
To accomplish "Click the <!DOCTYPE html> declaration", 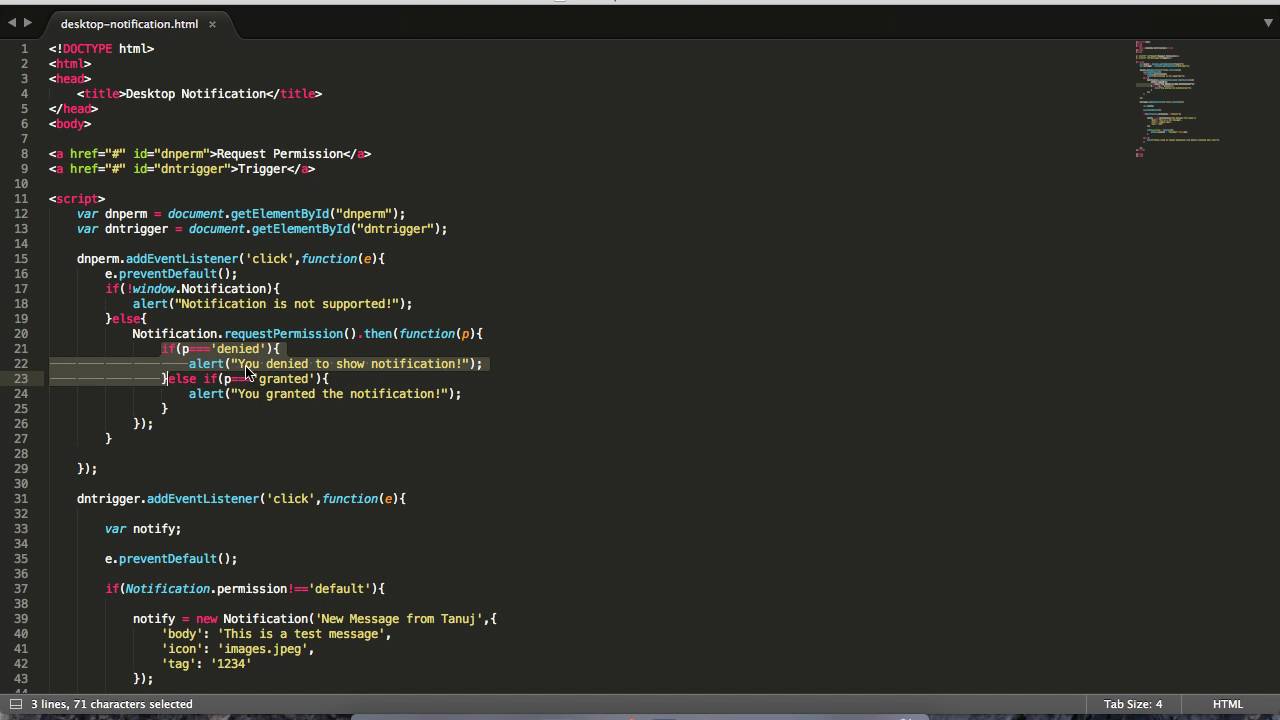I will 101,49.
